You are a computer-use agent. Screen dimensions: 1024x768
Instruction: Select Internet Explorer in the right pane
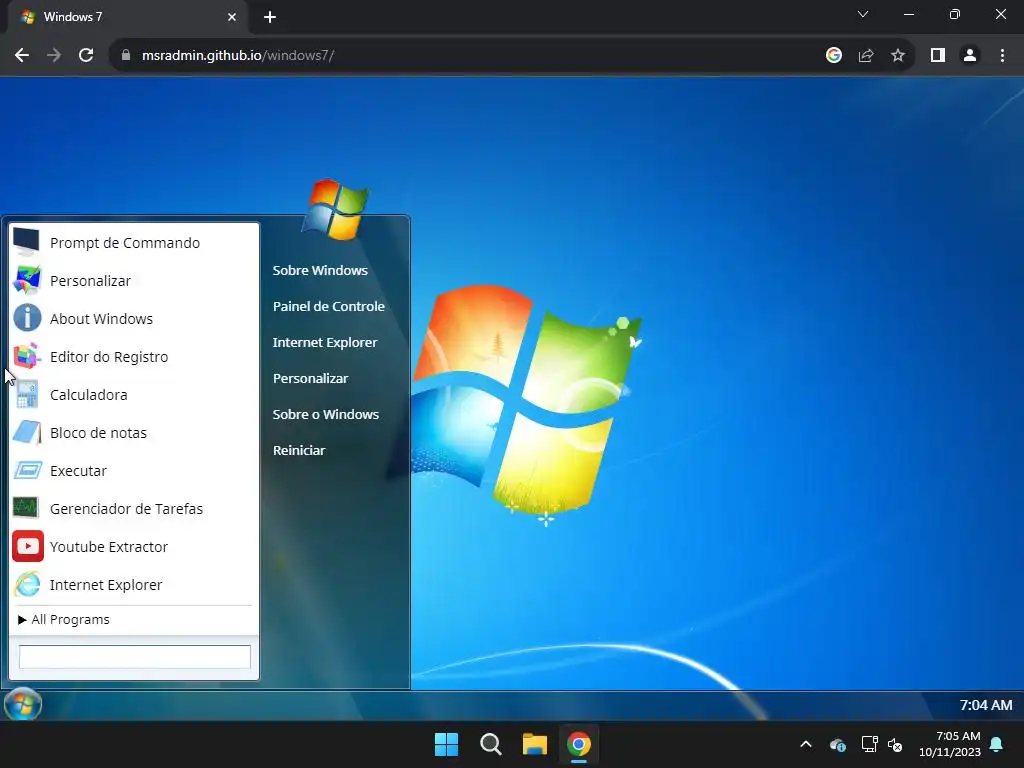click(x=325, y=342)
